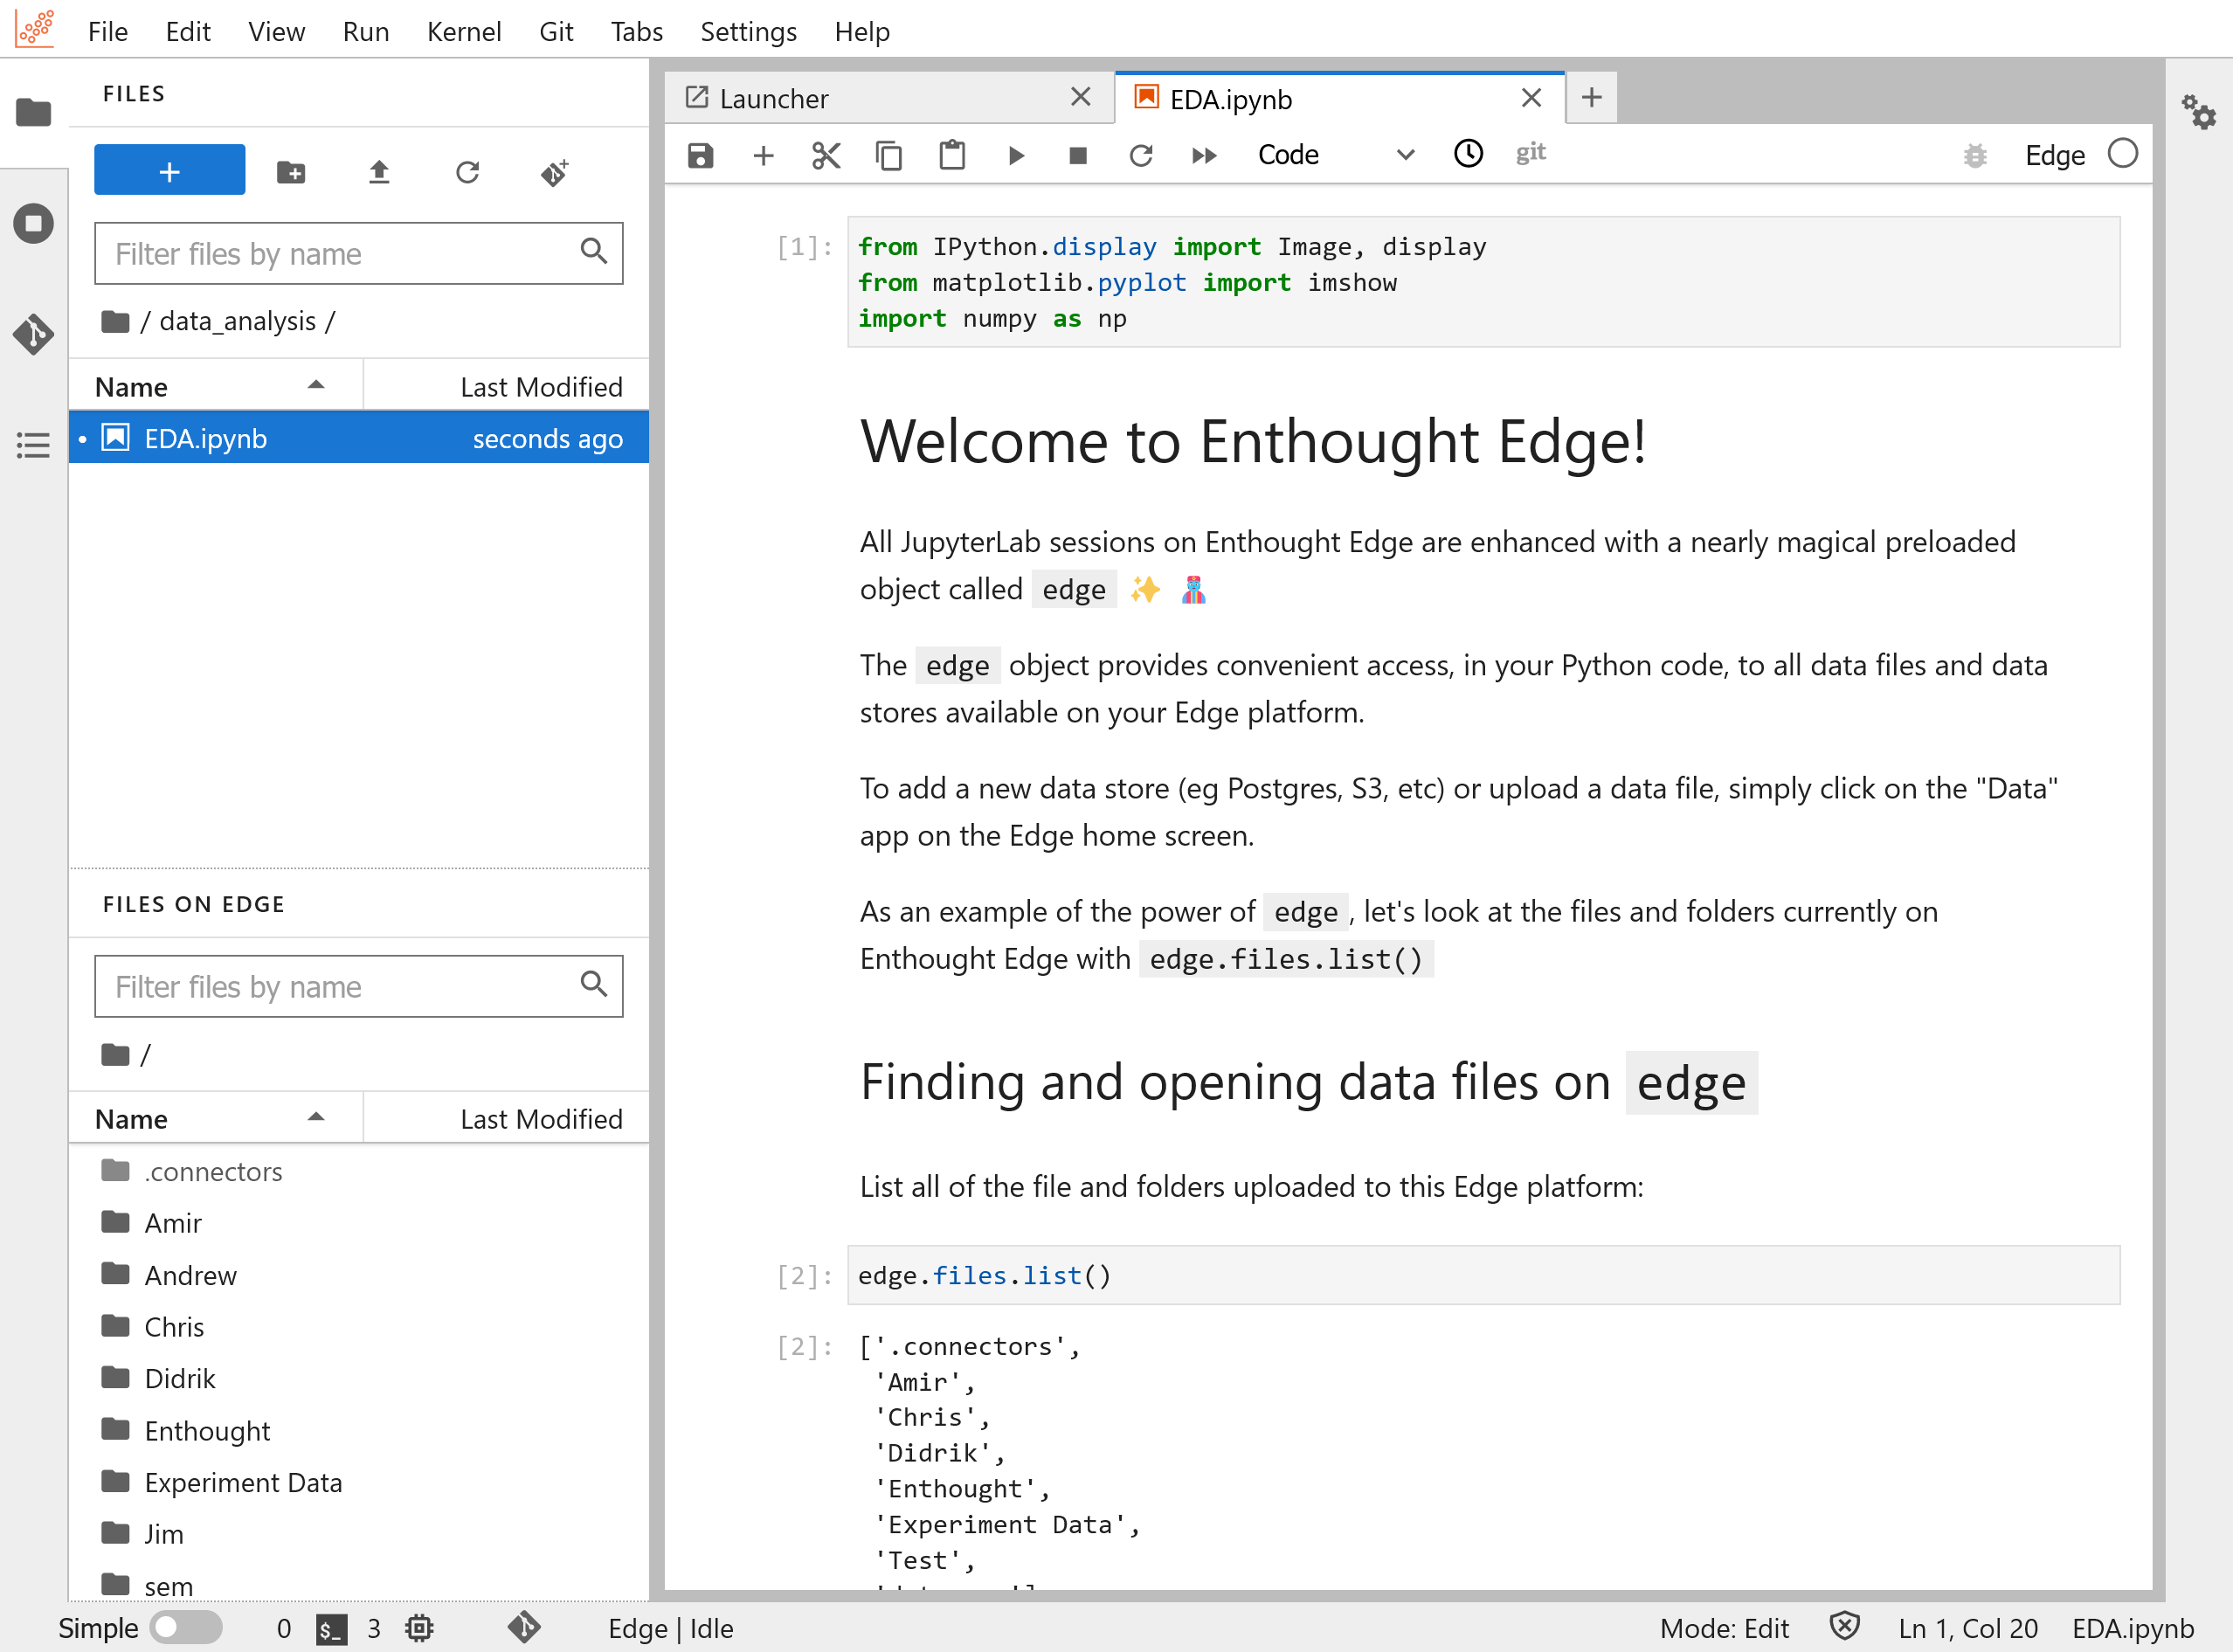Viewport: 2233px width, 1652px height.
Task: Open the Andrew folder
Action: [358, 1275]
